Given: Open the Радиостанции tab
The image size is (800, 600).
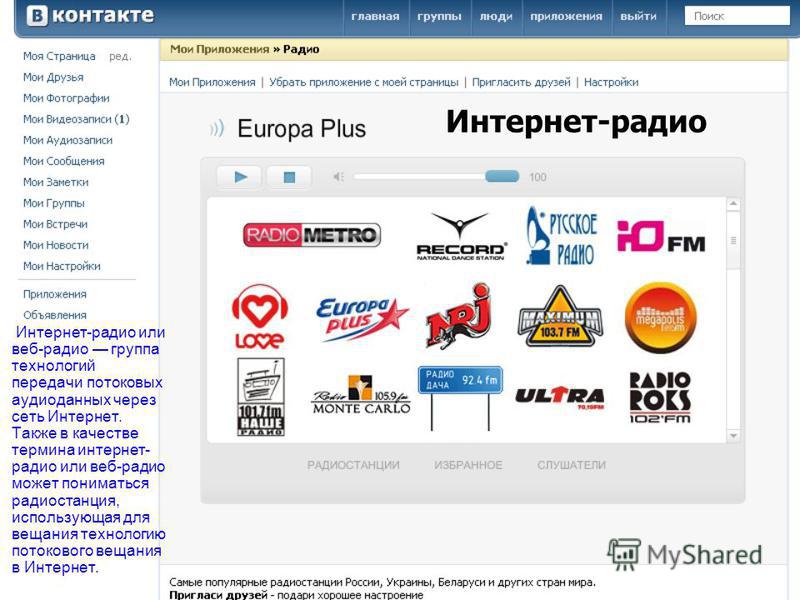Looking at the screenshot, I should 353,465.
